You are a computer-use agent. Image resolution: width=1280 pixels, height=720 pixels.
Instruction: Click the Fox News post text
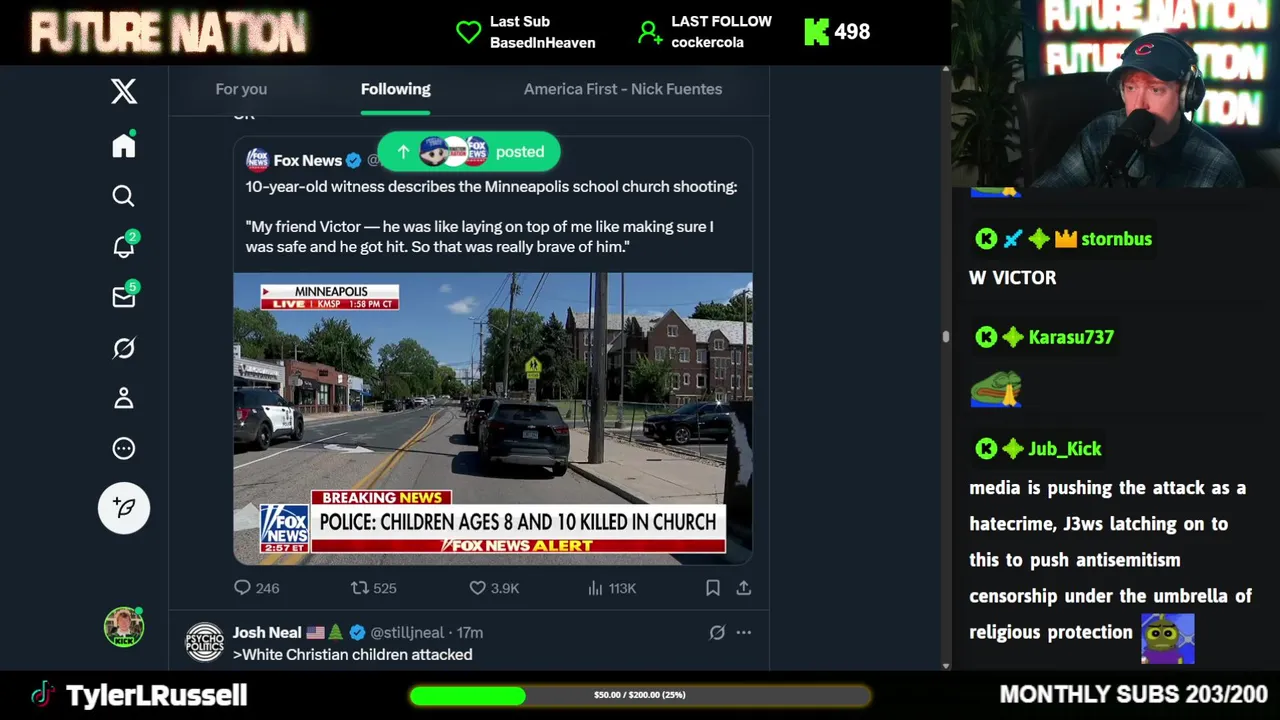491,217
